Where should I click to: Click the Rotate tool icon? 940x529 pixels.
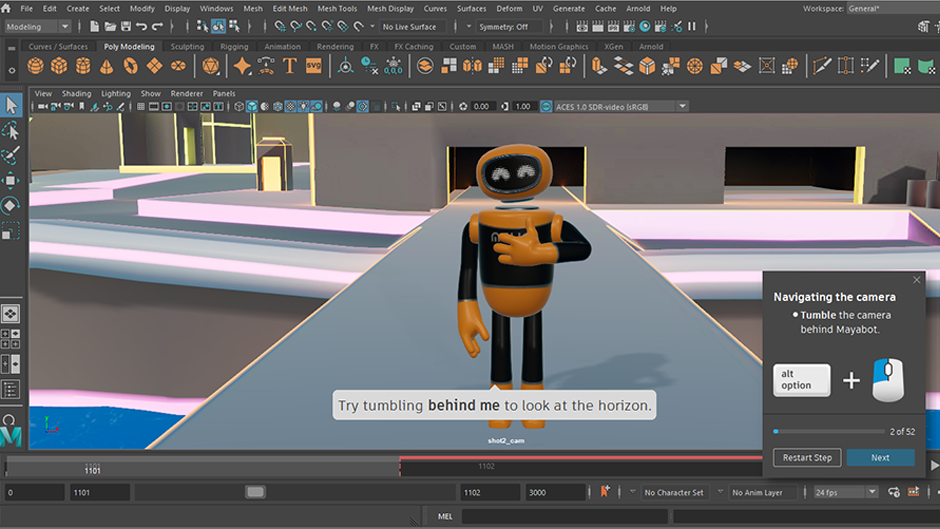click(11, 206)
